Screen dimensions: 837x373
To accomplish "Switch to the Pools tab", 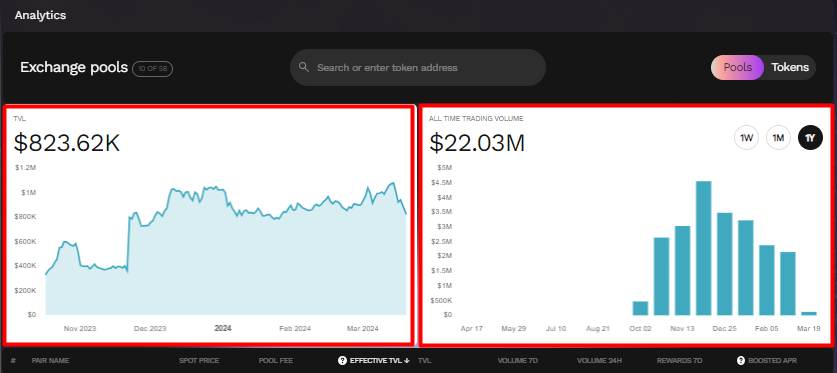I will [737, 68].
